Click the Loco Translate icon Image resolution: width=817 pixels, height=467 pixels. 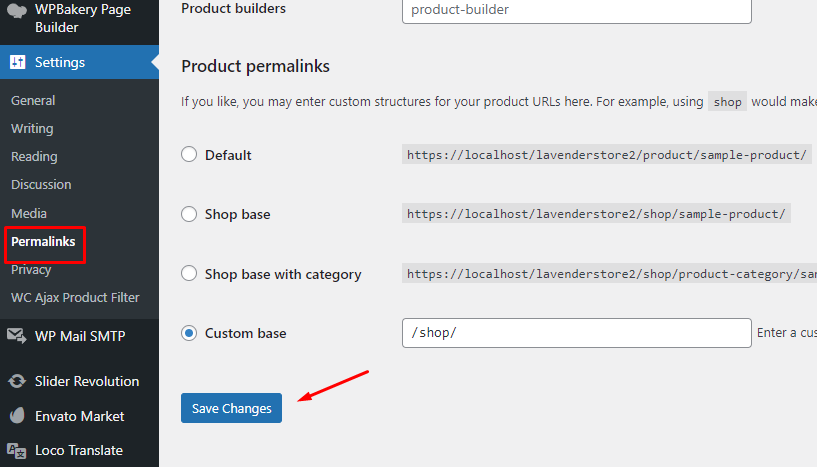[x=17, y=451]
